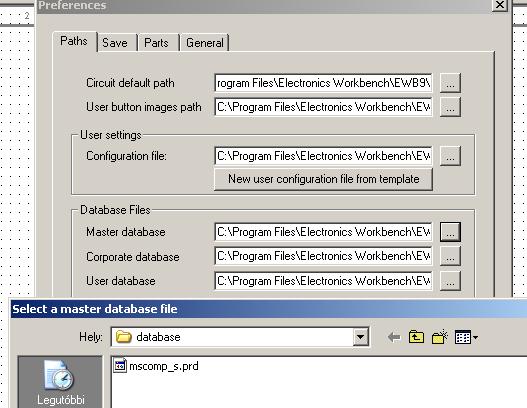The image size is (527, 408).
Task: Select the mscomp_s.prd file name
Action: [164, 366]
